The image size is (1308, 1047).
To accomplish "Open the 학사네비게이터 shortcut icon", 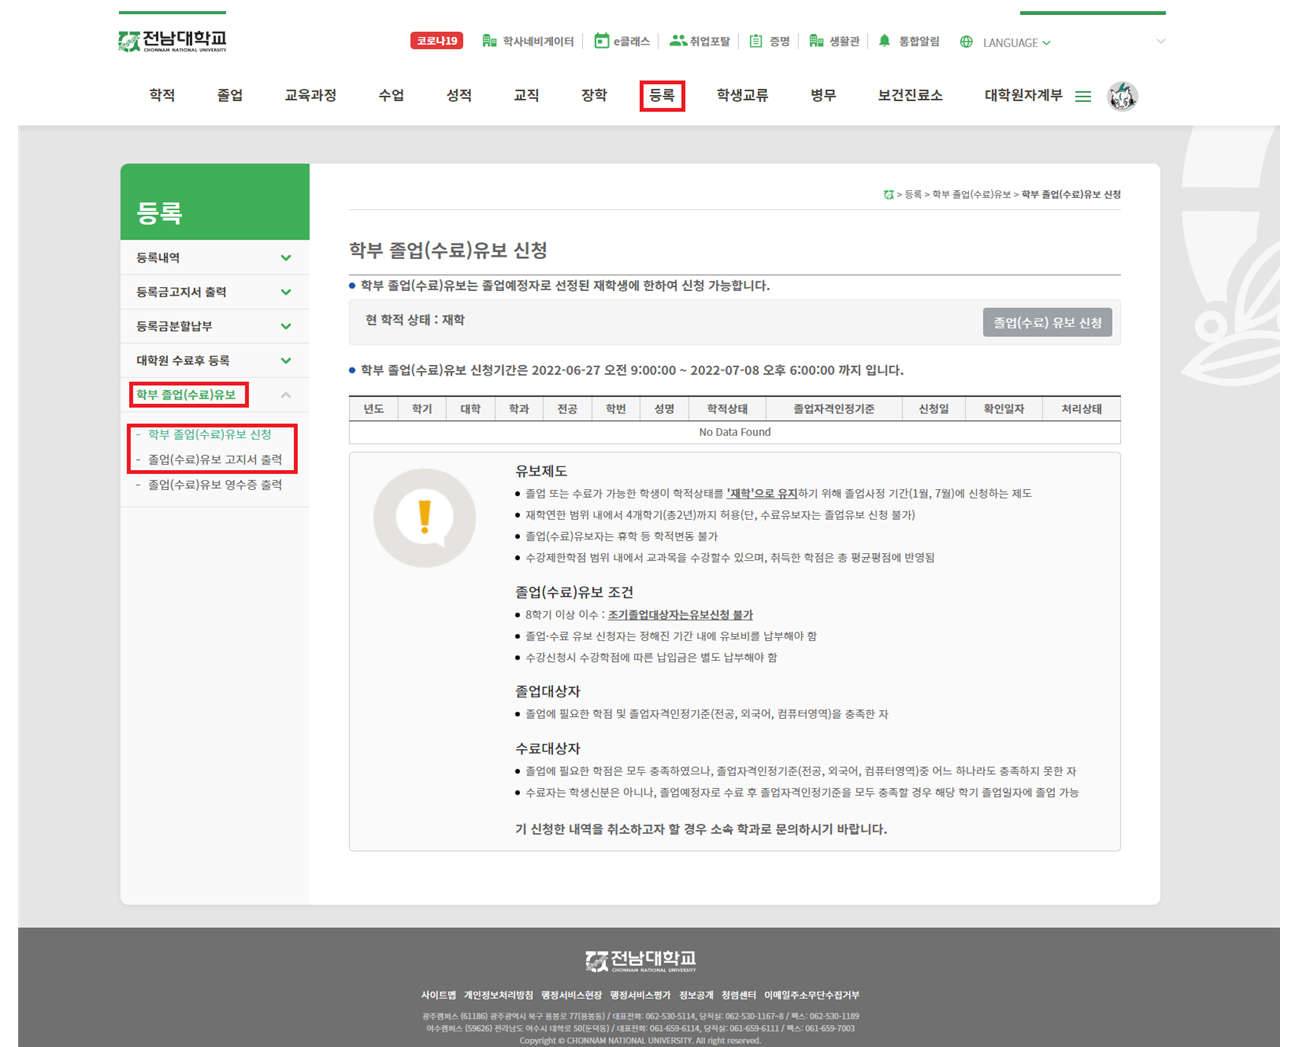I will point(489,41).
